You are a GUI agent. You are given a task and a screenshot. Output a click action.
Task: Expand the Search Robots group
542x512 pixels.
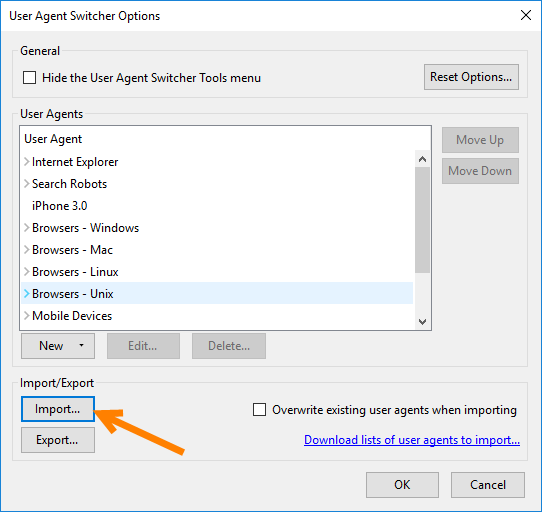click(x=27, y=184)
